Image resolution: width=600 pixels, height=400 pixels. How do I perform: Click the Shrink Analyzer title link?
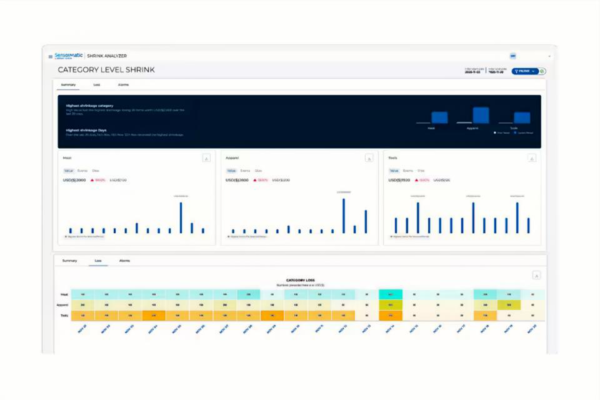(x=107, y=56)
